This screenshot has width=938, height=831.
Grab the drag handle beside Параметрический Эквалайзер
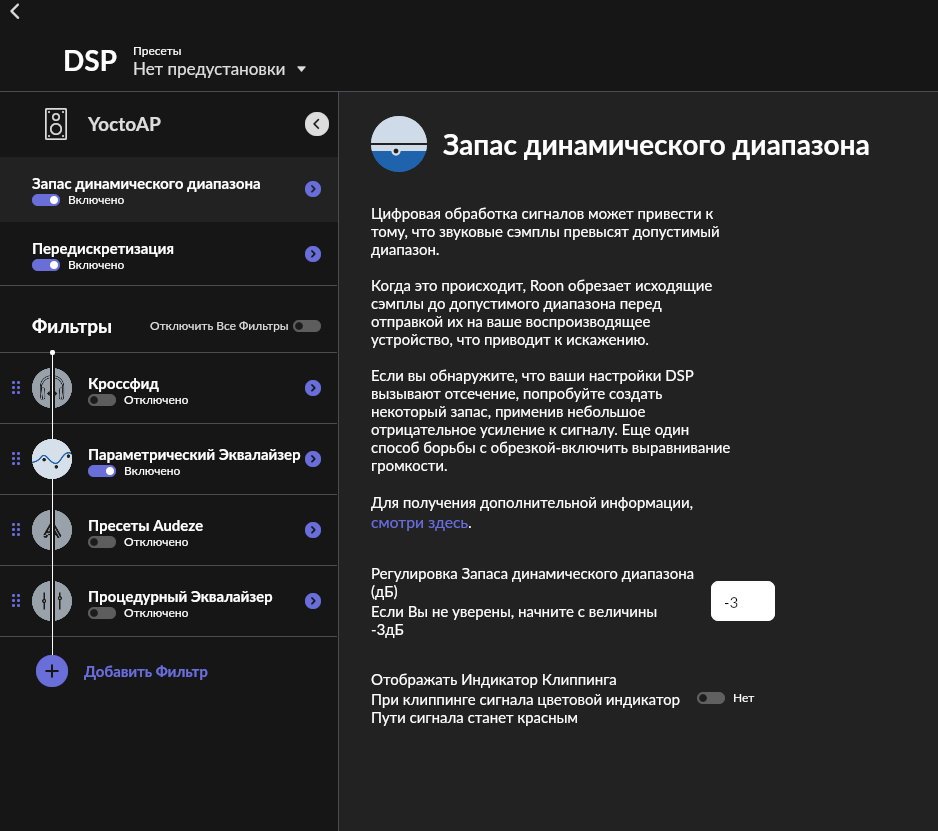point(16,459)
